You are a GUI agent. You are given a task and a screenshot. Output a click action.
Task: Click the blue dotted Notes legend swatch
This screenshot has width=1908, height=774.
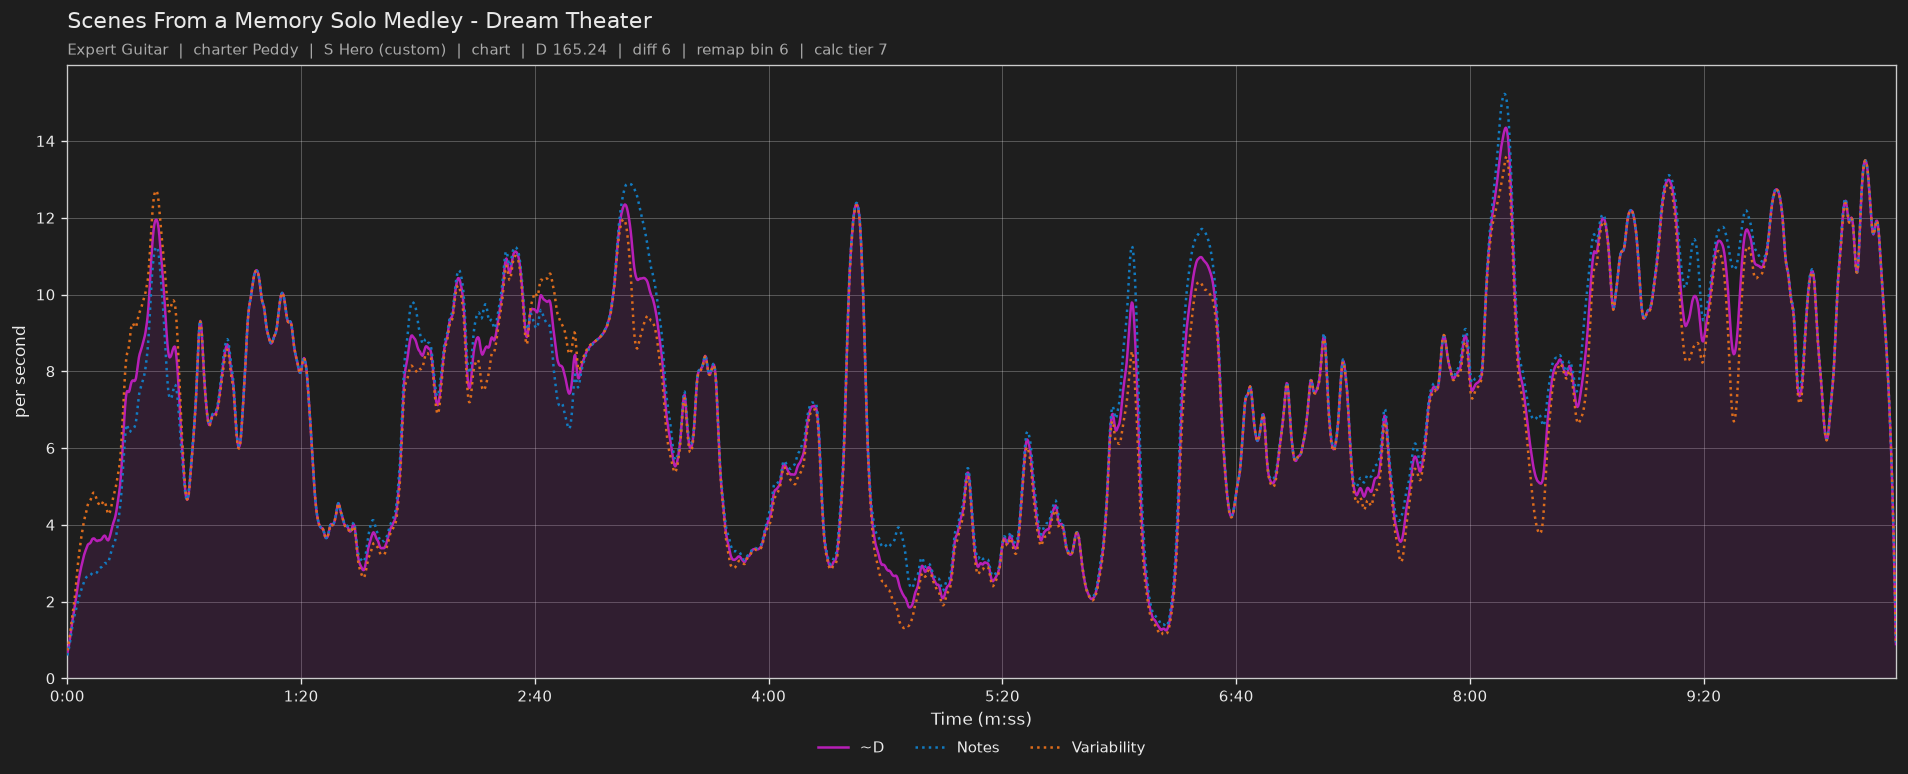point(929,748)
